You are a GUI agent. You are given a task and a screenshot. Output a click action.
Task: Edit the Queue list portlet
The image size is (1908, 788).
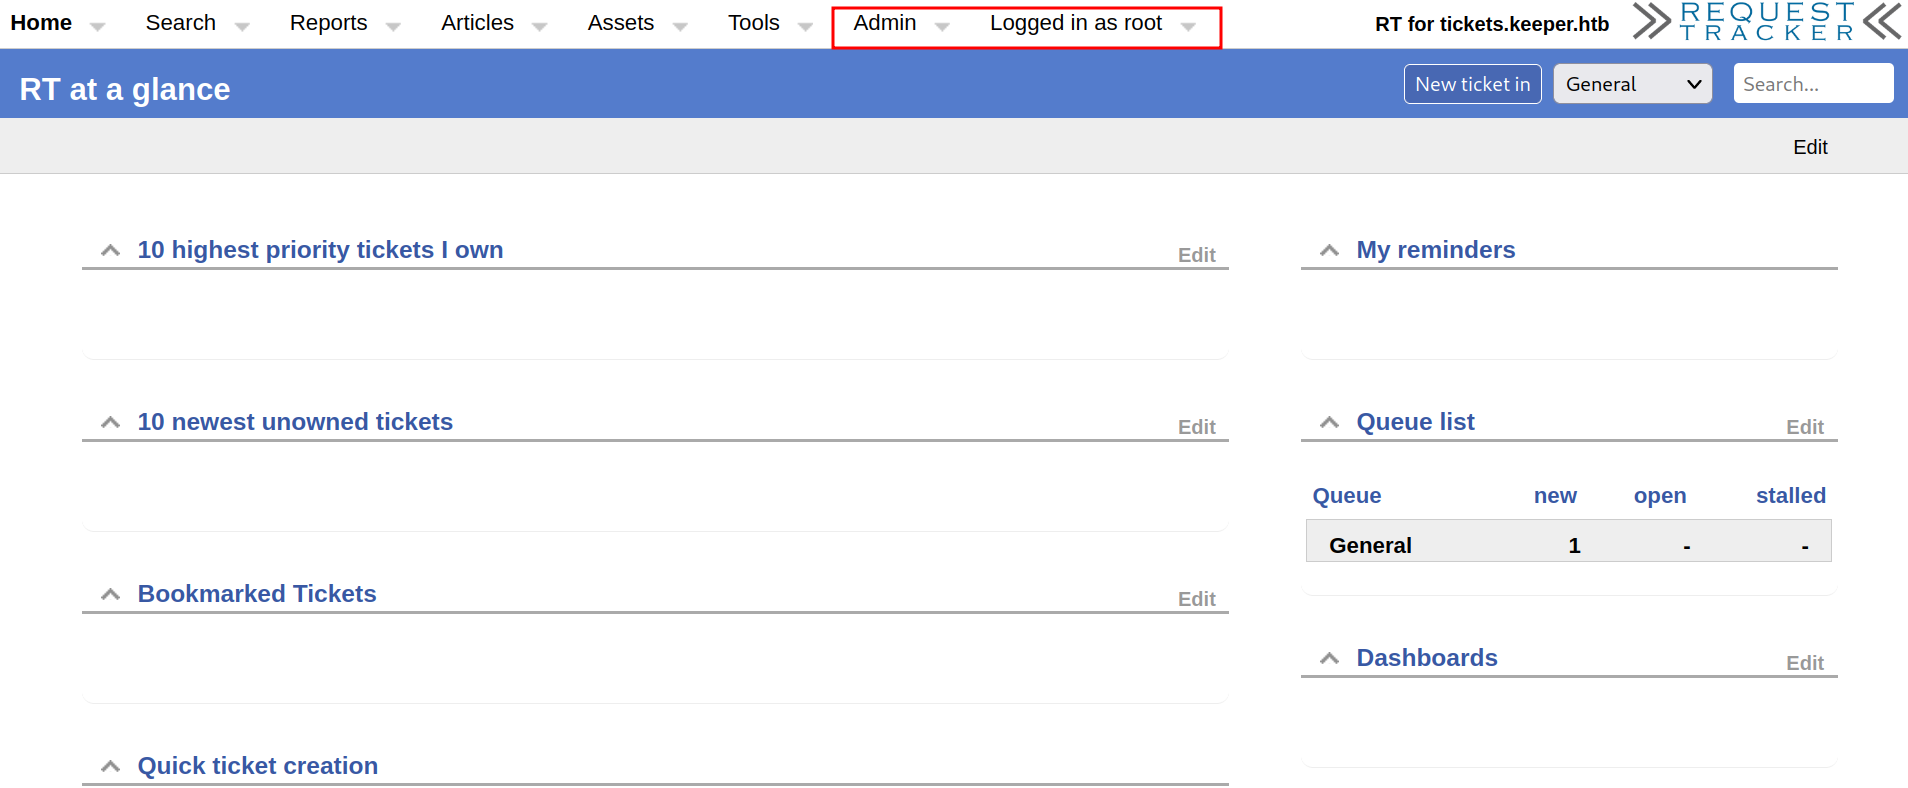[x=1805, y=427]
